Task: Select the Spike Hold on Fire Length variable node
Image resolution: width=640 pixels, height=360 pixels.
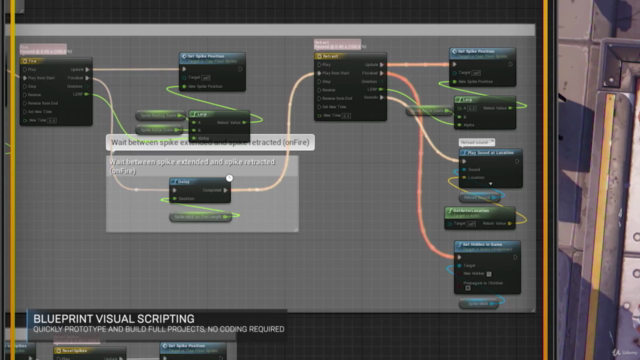Action: tap(200, 217)
